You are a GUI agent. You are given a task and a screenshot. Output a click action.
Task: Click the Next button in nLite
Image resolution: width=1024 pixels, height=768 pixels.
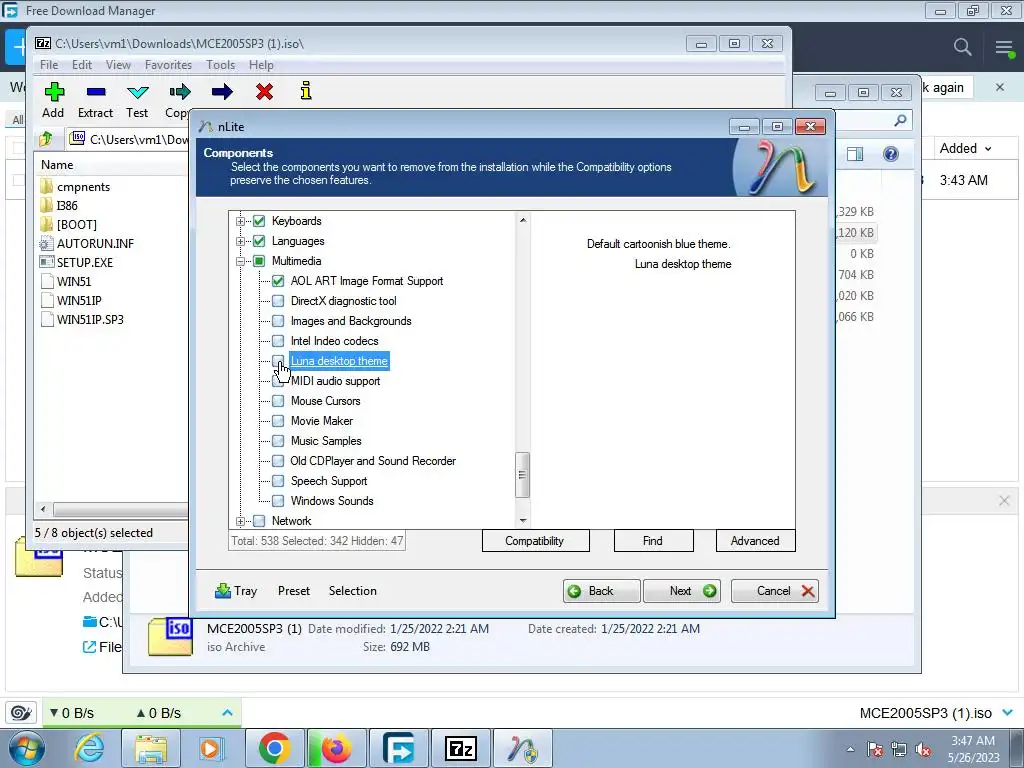click(x=682, y=591)
